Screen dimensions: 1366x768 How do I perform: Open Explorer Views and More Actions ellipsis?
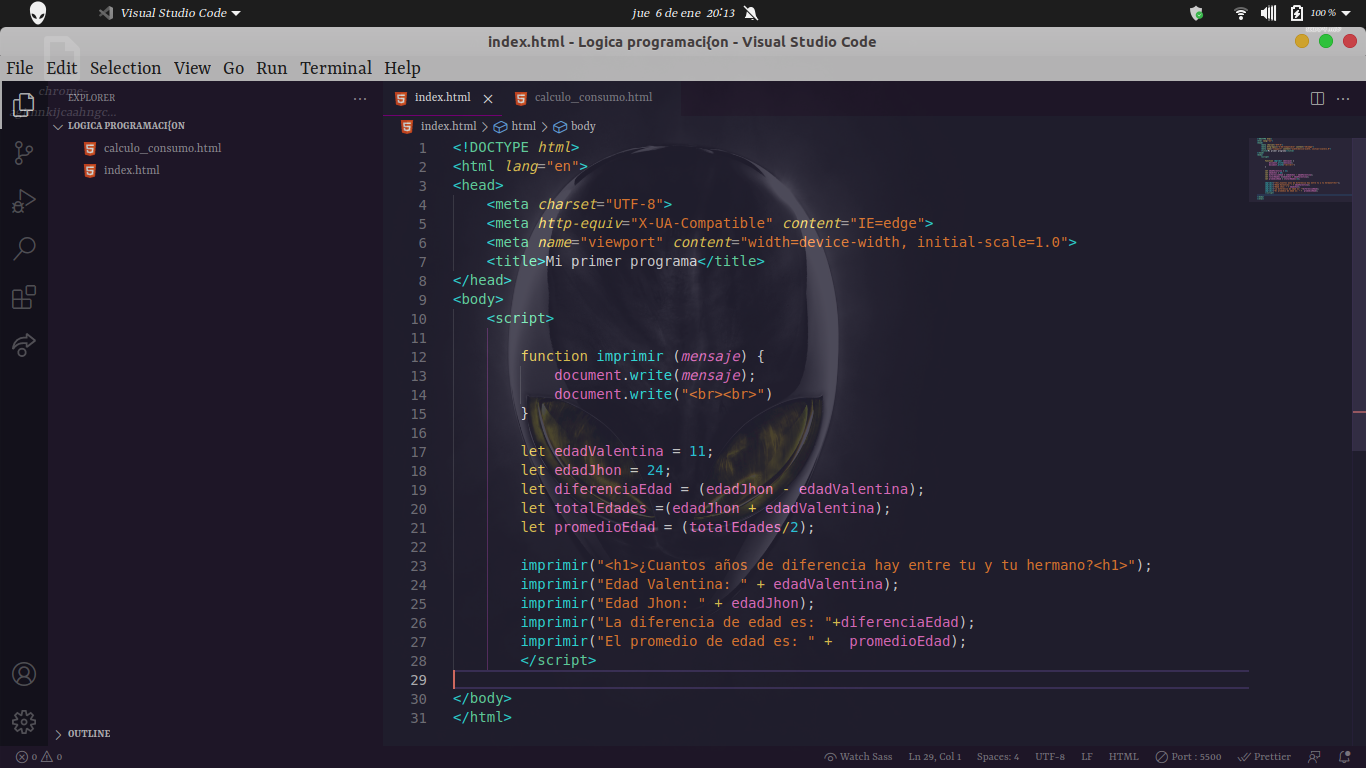pos(360,98)
